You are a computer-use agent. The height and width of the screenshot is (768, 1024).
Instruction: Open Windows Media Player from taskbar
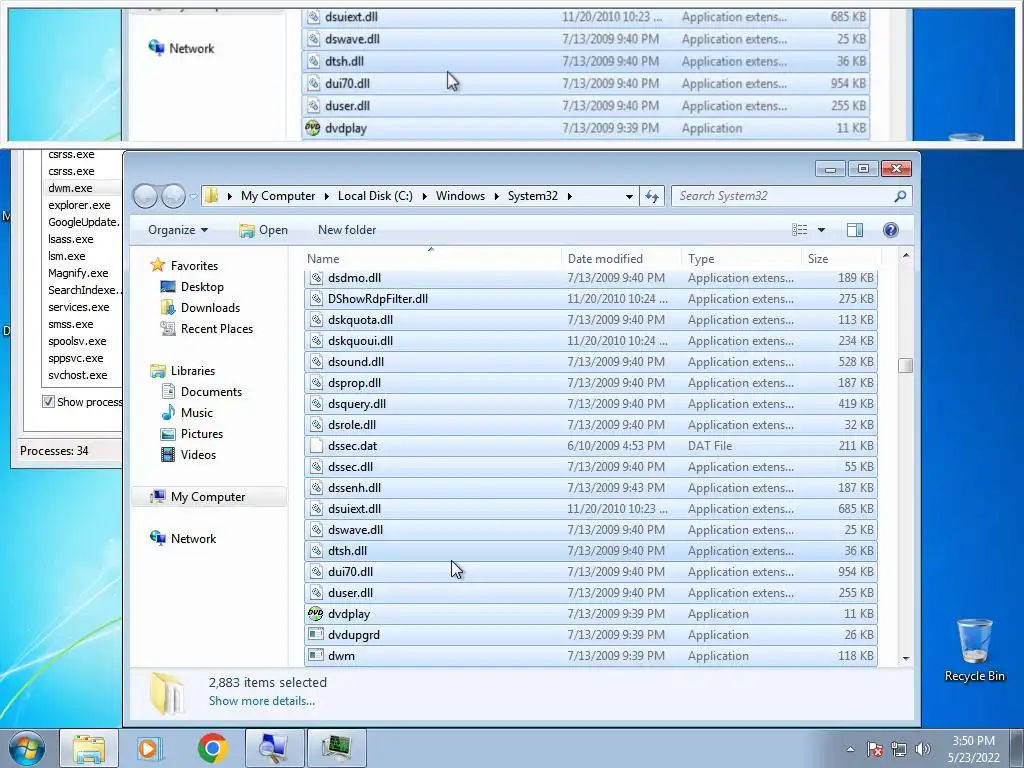(x=150, y=748)
